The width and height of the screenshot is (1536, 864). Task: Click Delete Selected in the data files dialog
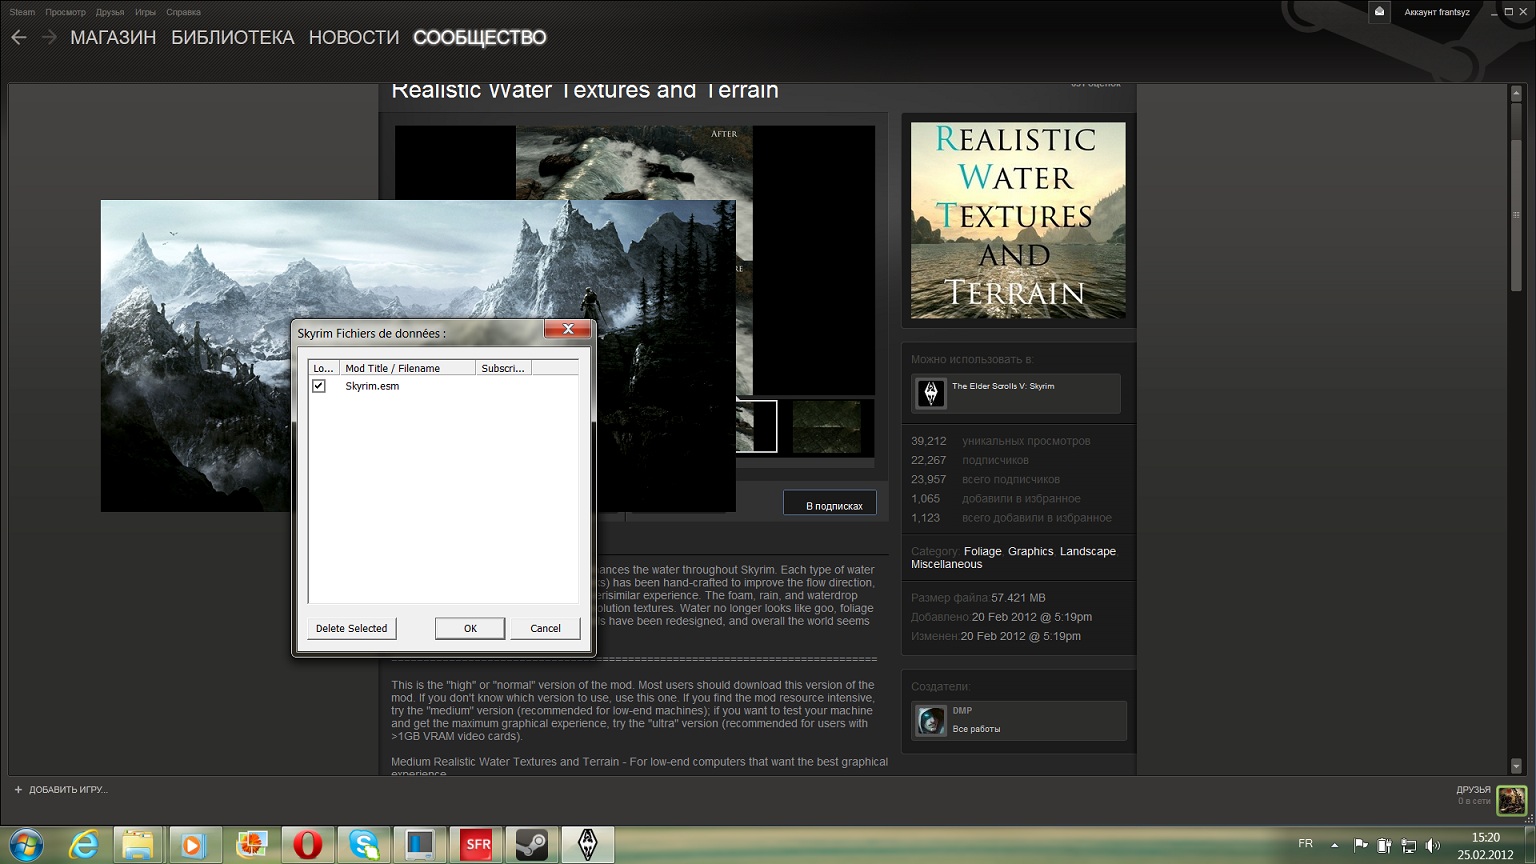point(352,628)
